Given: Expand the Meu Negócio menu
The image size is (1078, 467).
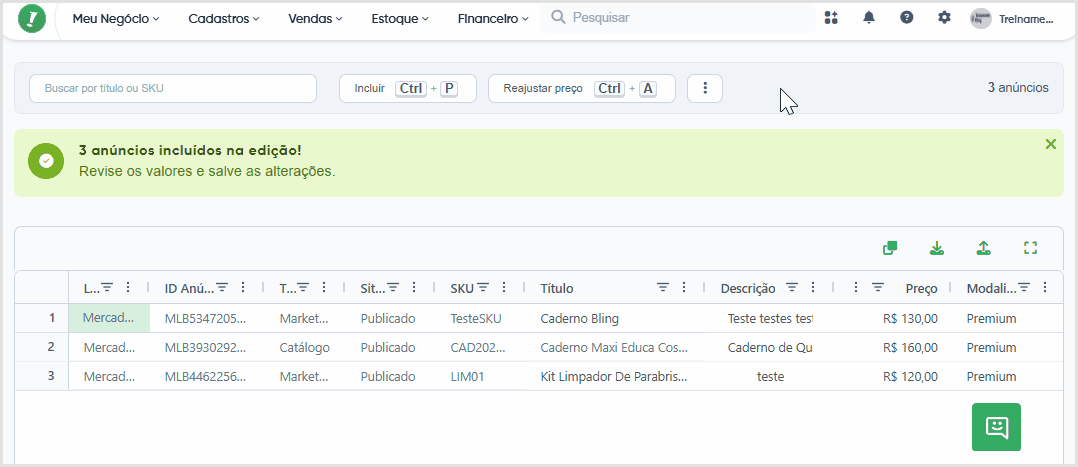Looking at the screenshot, I should pyautogui.click(x=116, y=19).
